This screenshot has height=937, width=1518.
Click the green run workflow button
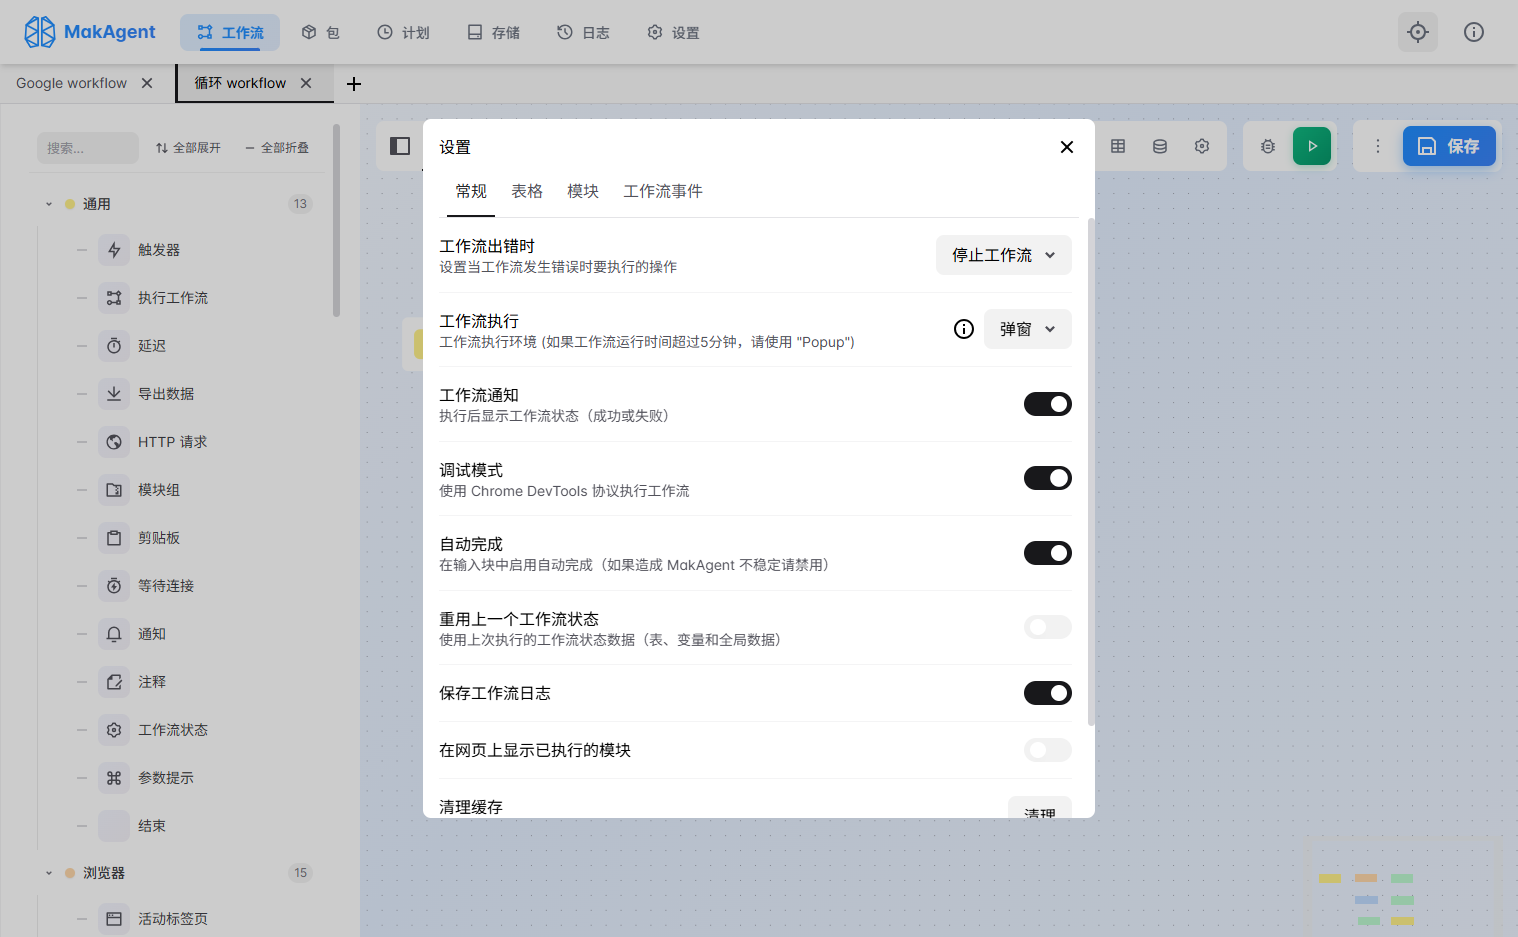point(1312,146)
